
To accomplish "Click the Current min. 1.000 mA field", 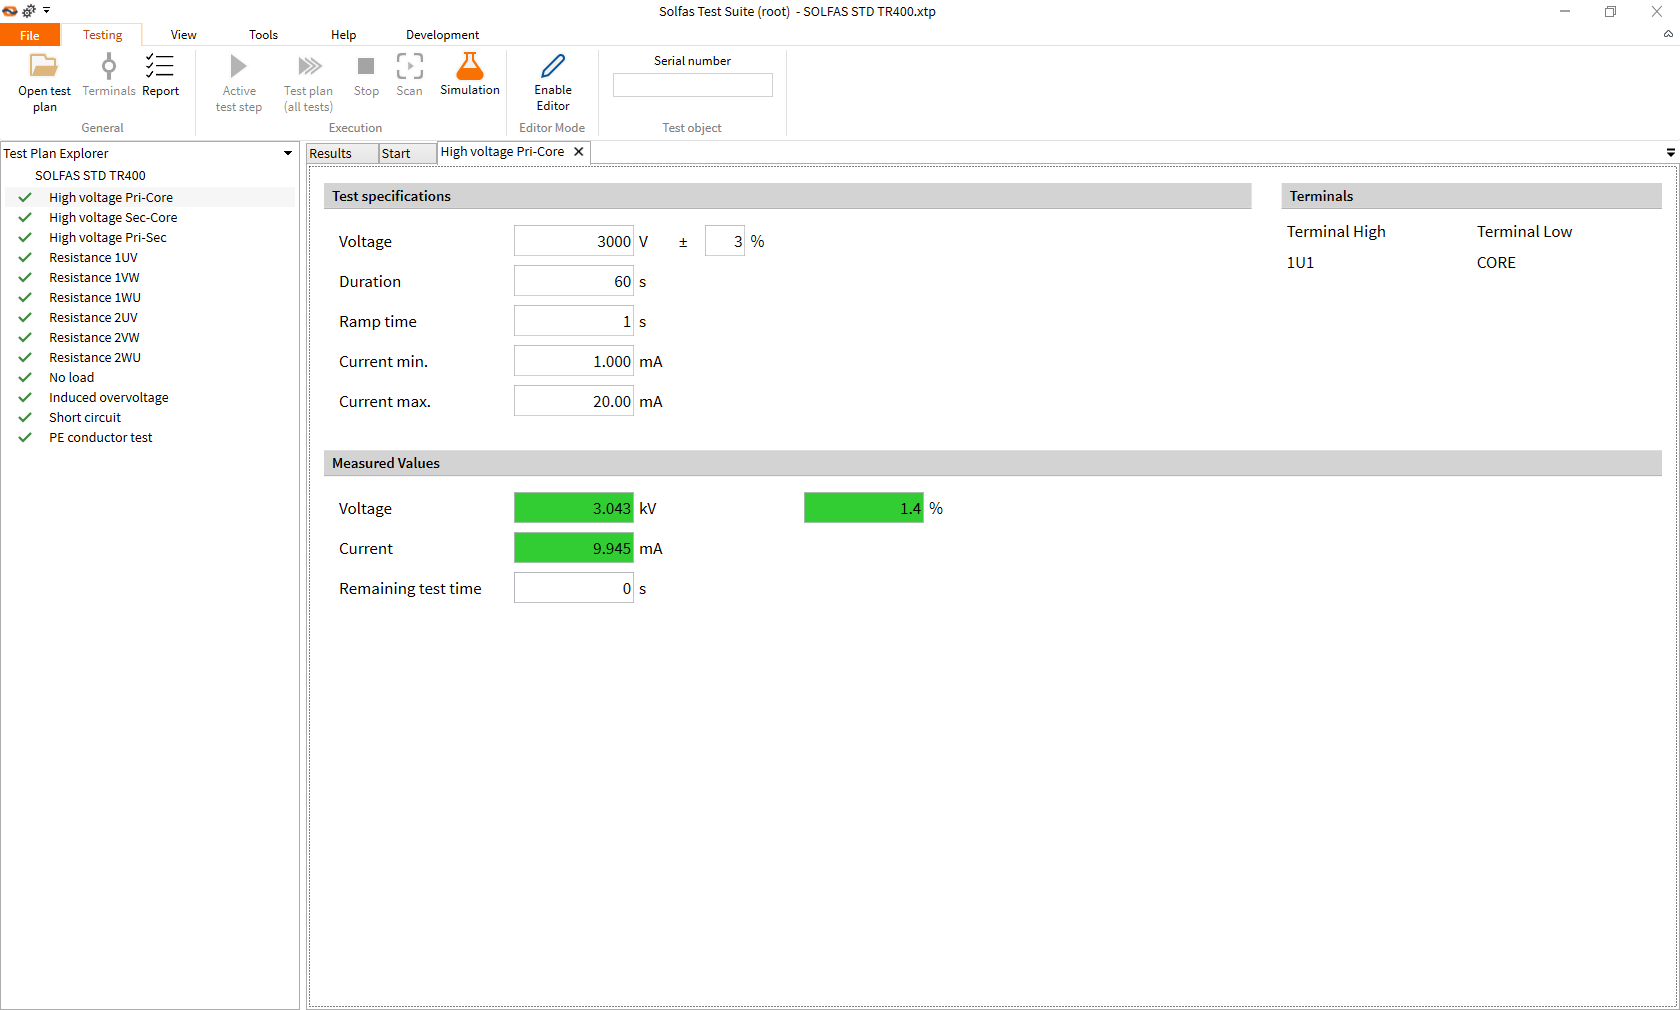I will 574,361.
